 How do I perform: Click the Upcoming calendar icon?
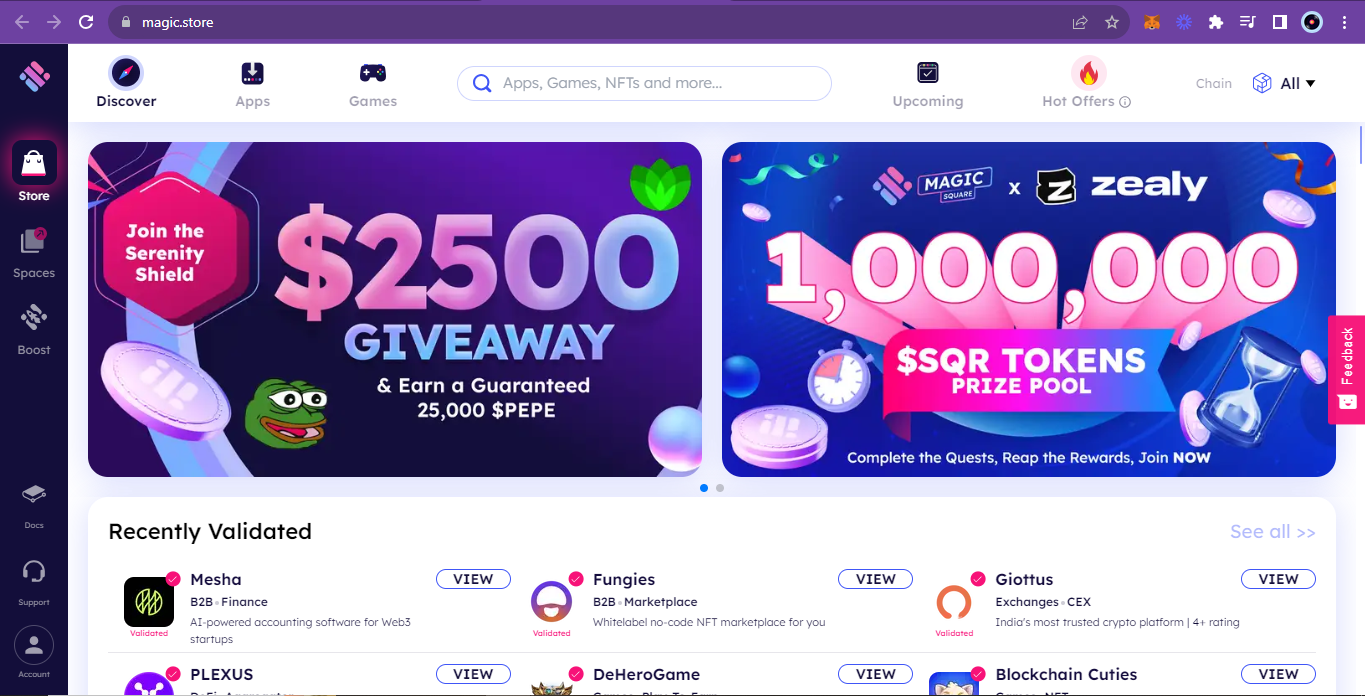pyautogui.click(x=928, y=73)
